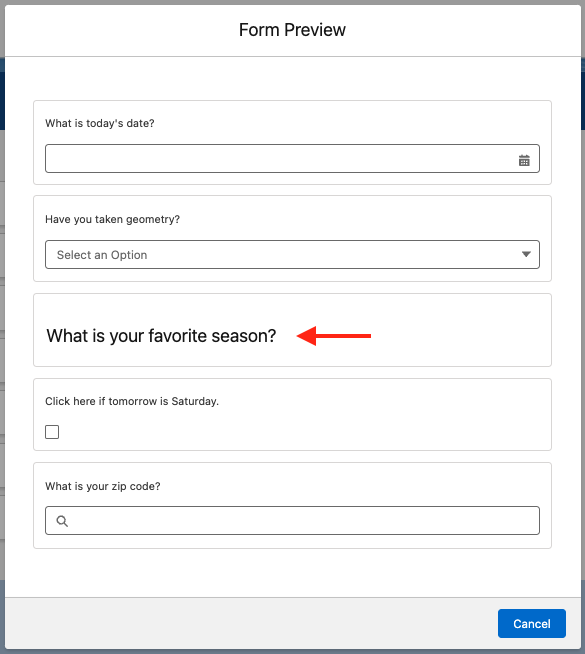Click the 'Have you taken geometry?' label
The width and height of the screenshot is (585, 654).
pyautogui.click(x=112, y=219)
